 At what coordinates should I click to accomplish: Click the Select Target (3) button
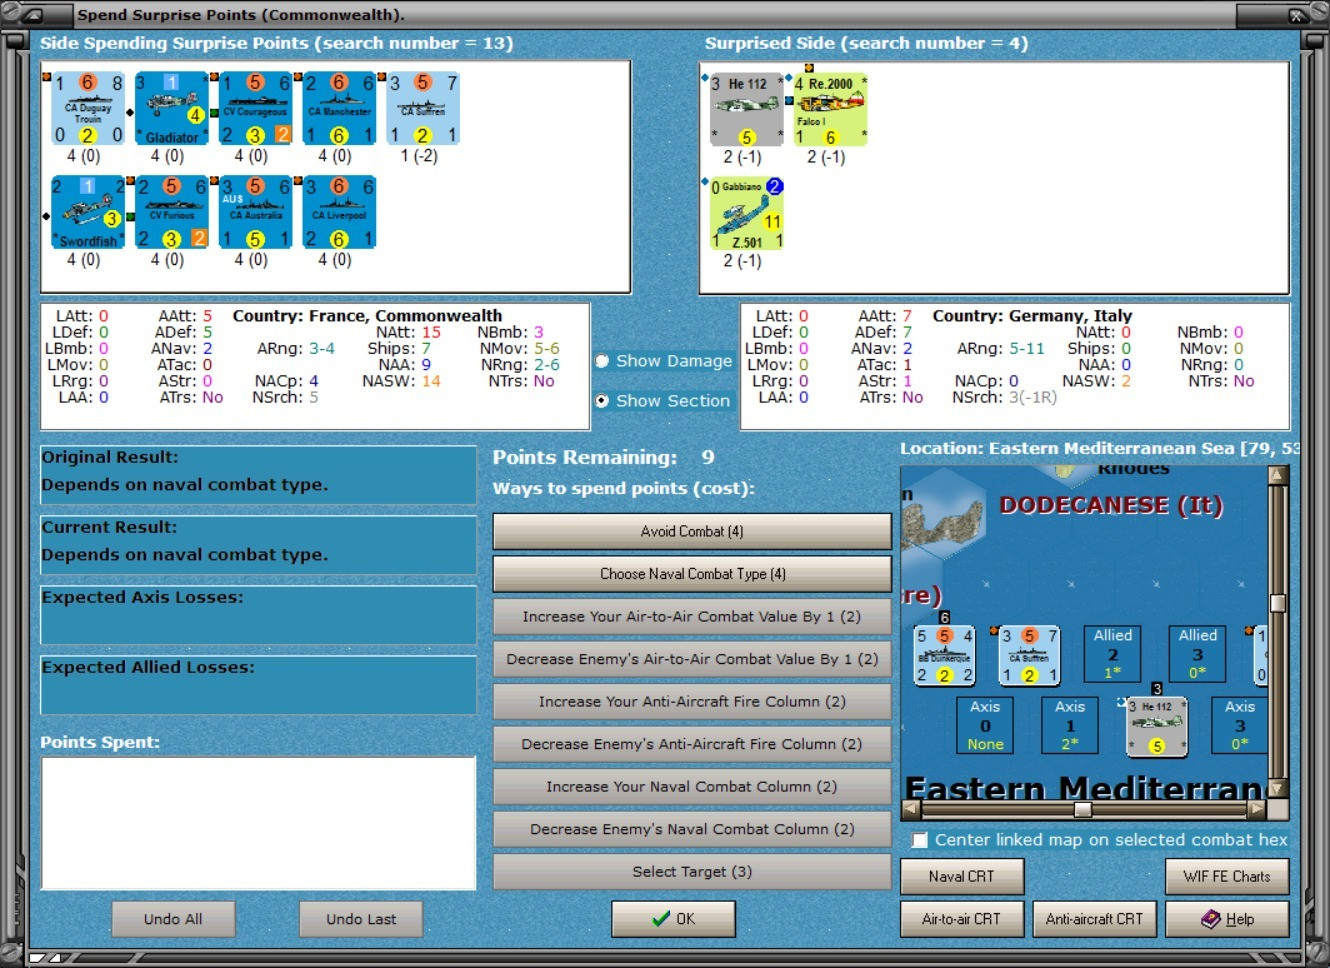[692, 872]
